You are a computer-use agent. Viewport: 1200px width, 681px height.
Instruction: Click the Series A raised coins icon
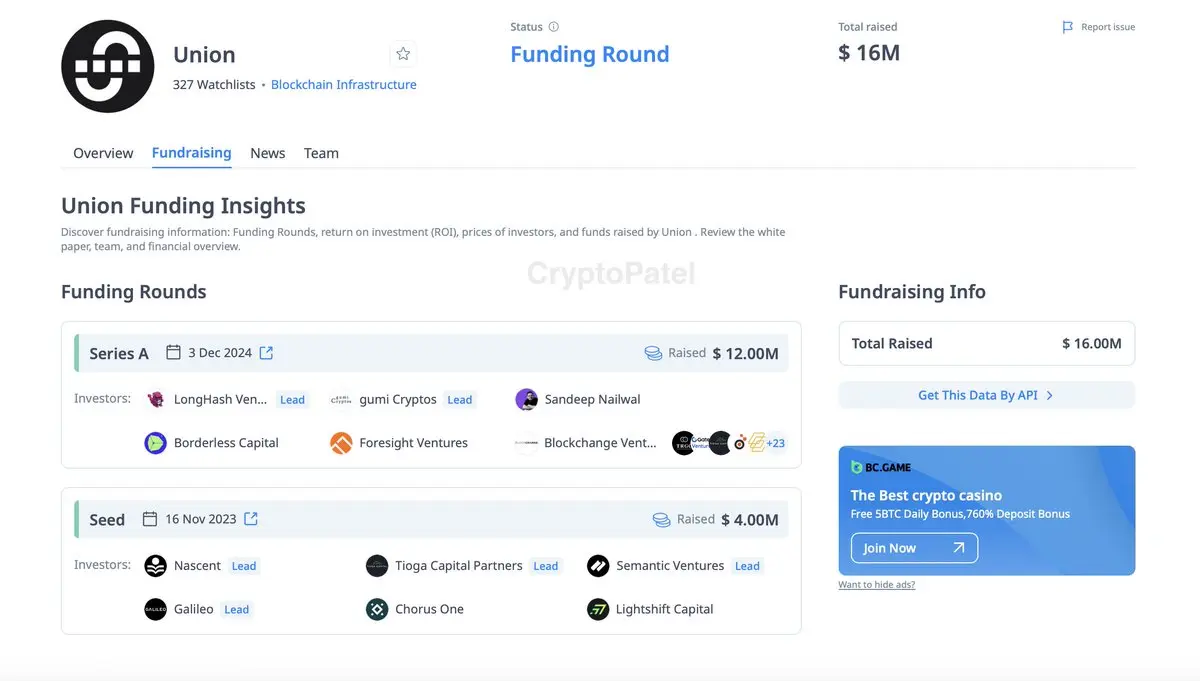tap(654, 353)
